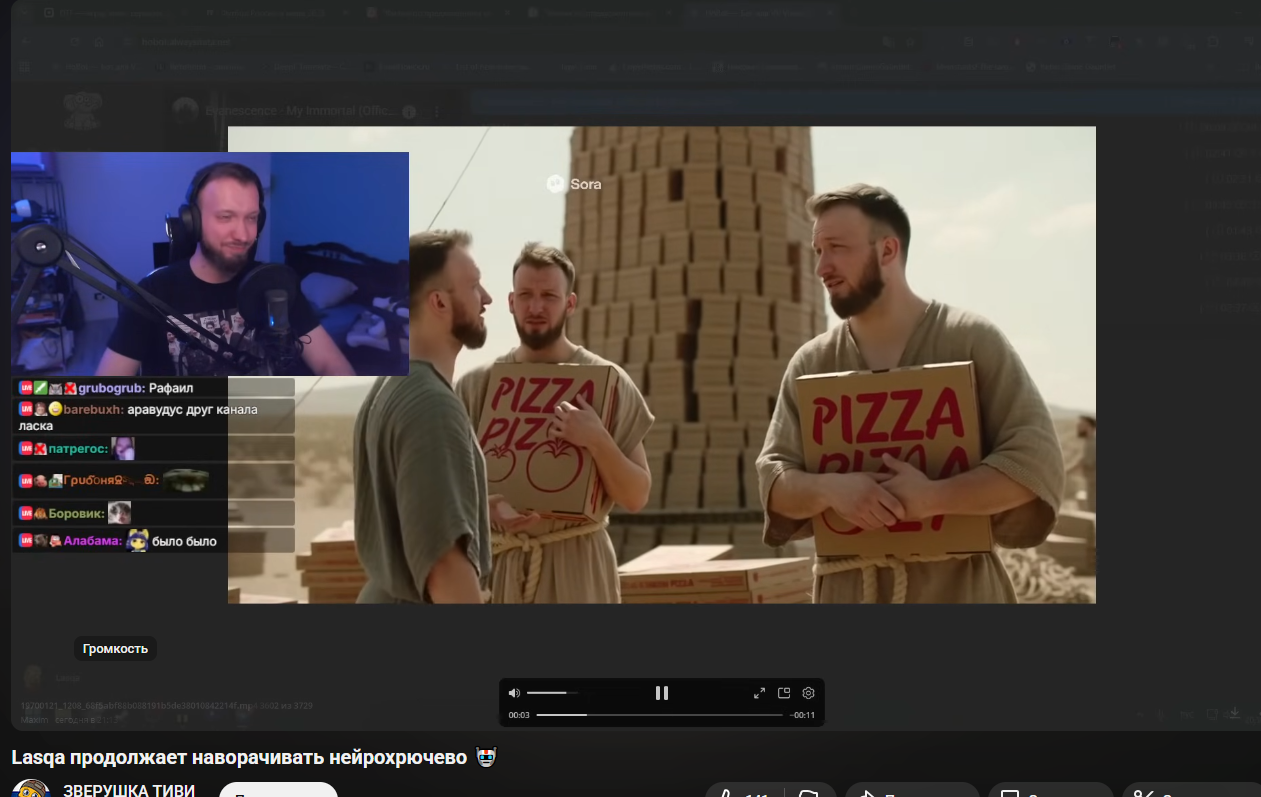
Task: Click the chat row from 'патрегос'
Action: pyautogui.click(x=154, y=448)
